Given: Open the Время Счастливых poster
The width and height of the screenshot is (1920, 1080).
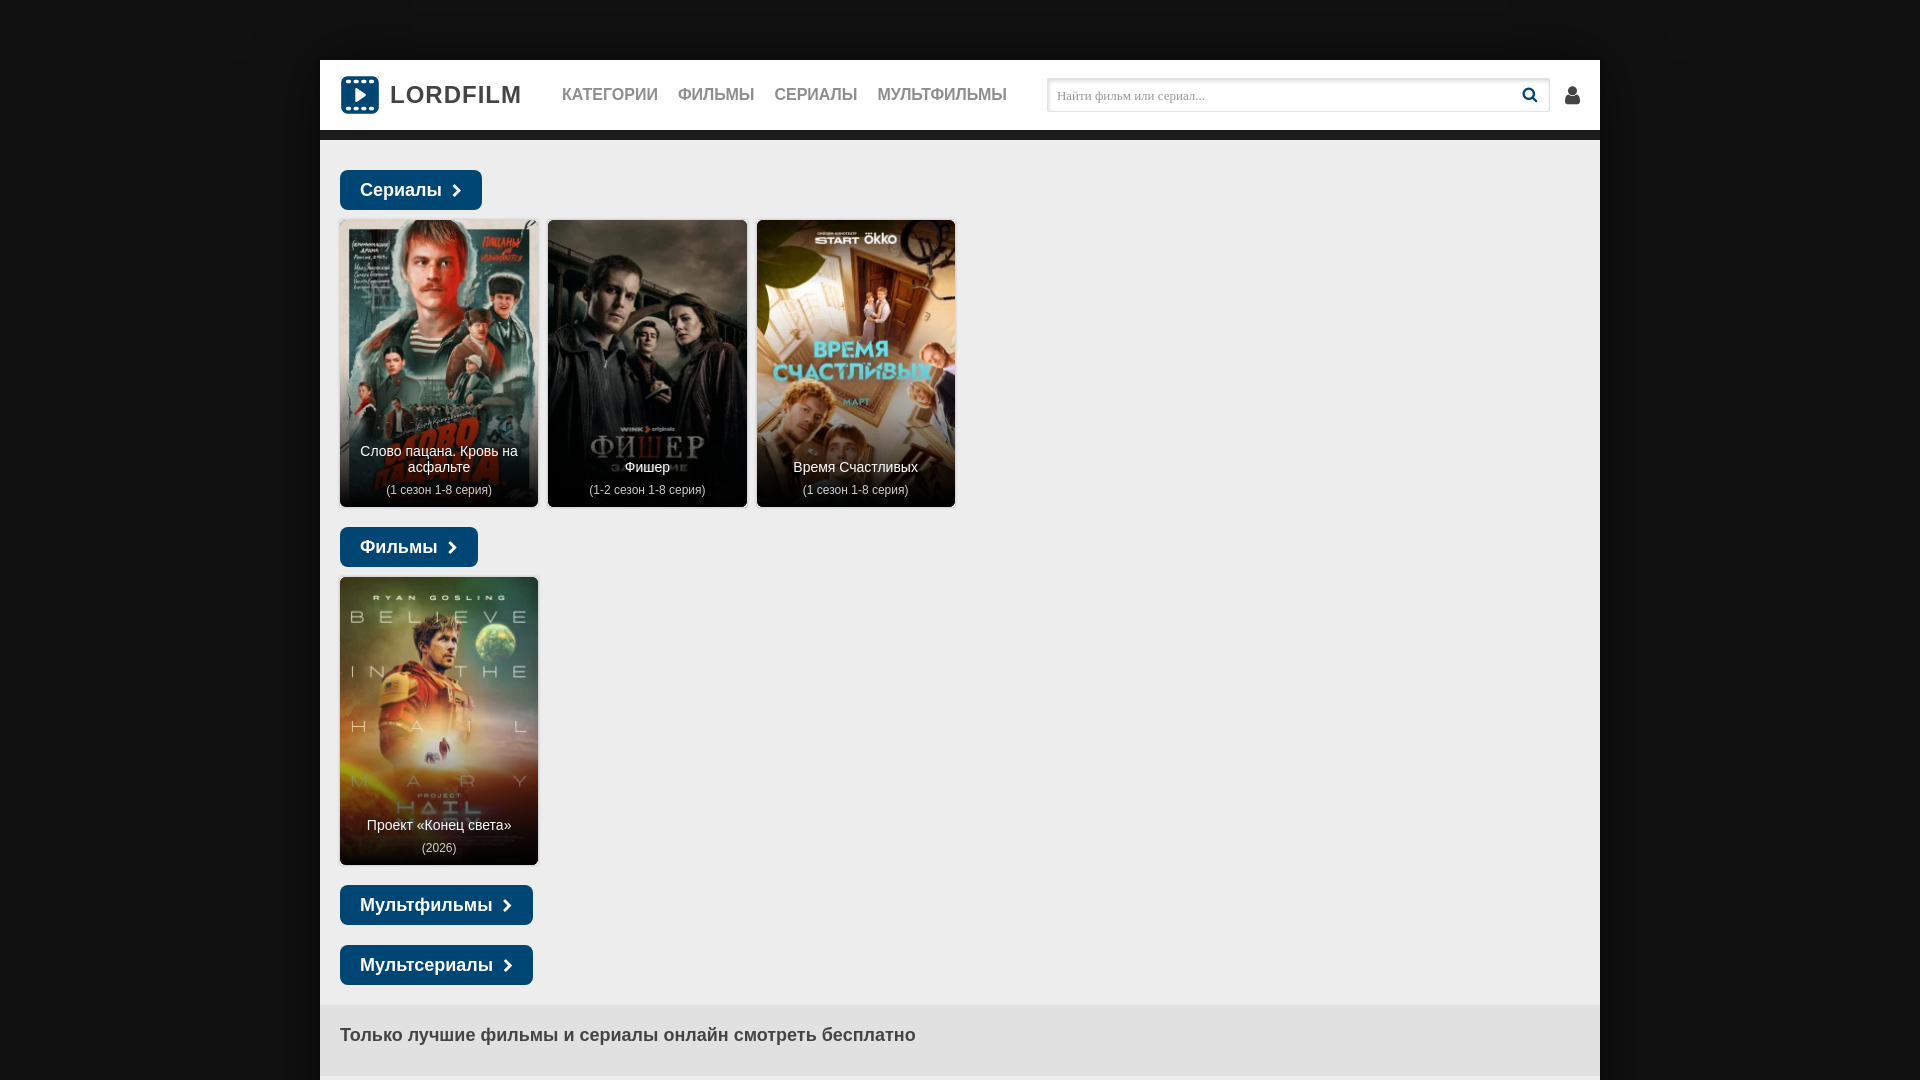Looking at the screenshot, I should tap(856, 363).
